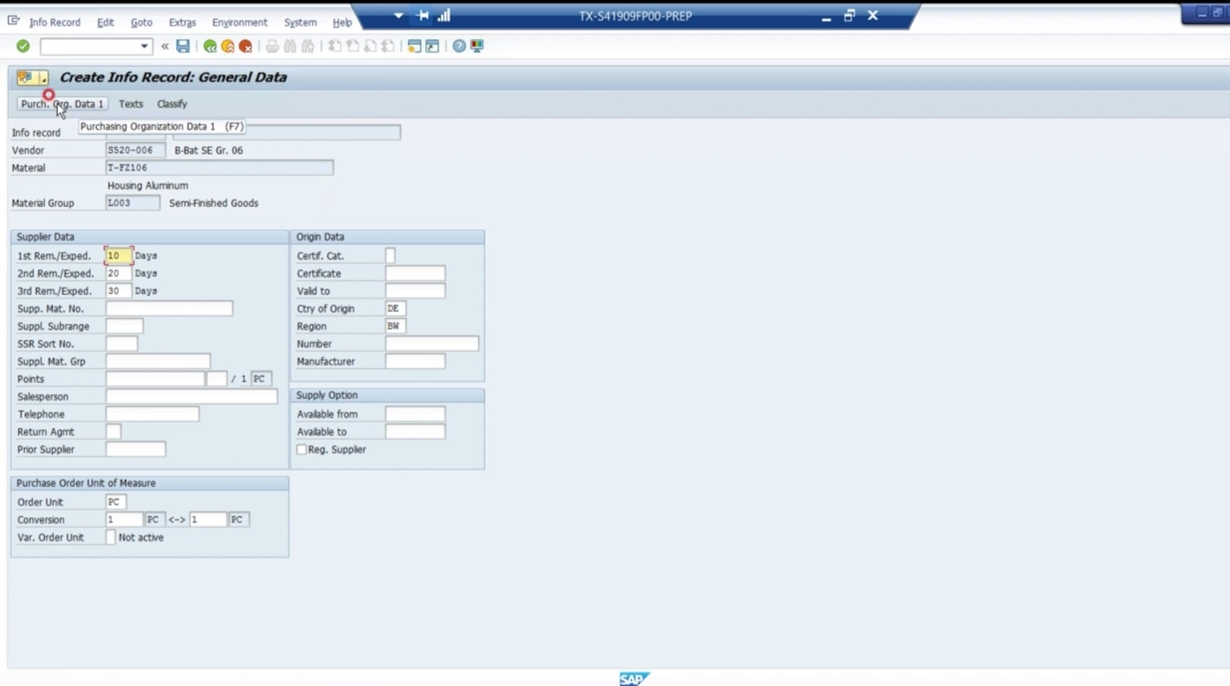Click the Customize Local Layout monitor icon
Image resolution: width=1230 pixels, height=686 pixels.
click(477, 46)
